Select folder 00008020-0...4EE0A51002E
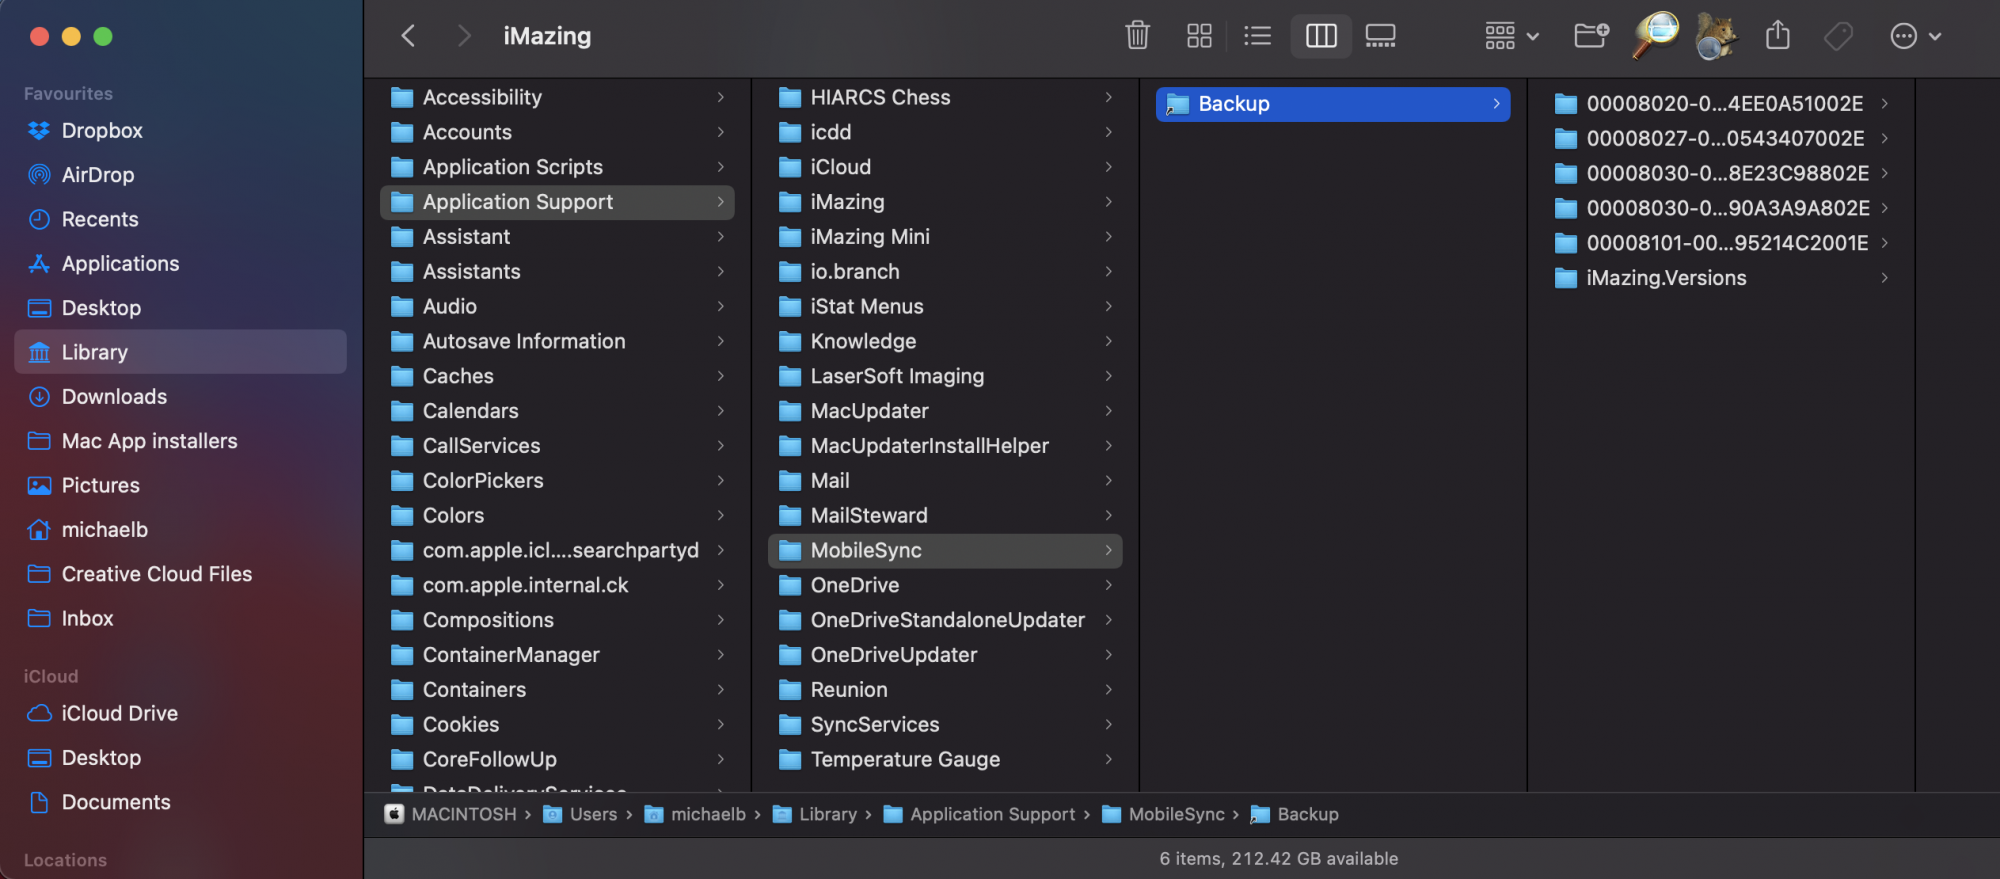This screenshot has height=879, width=2000. pos(1721,104)
